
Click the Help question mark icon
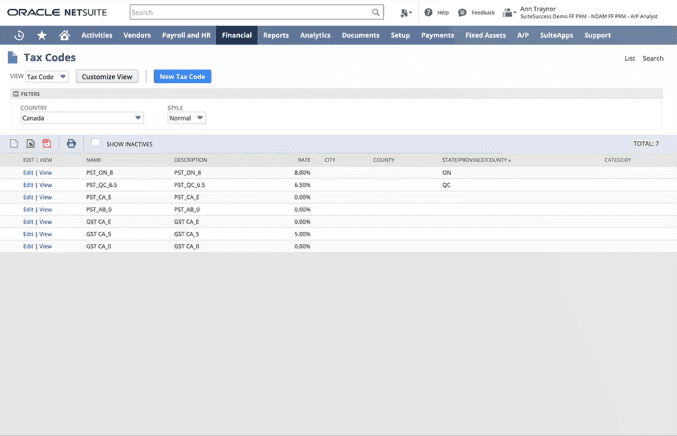(x=429, y=13)
